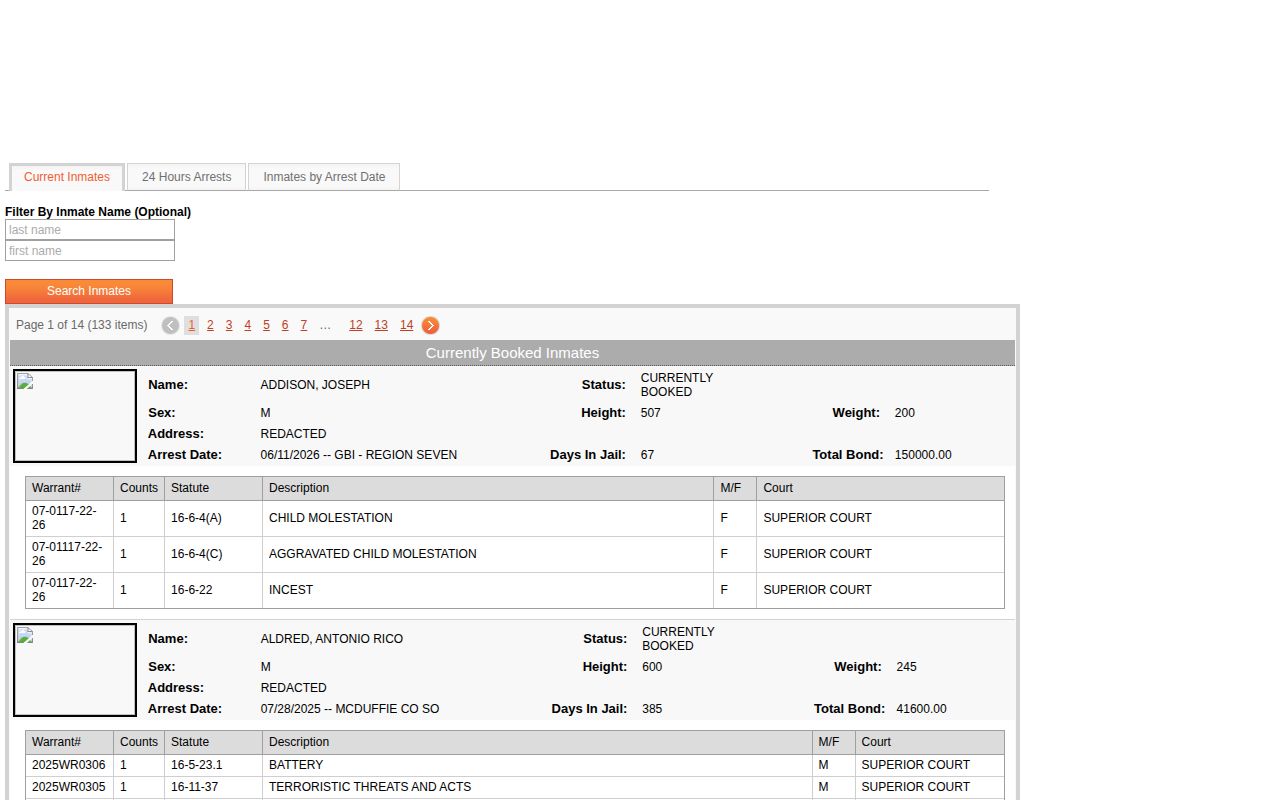Go to the next page arrow
Viewport: 1280px width, 800px height.
tap(430, 325)
